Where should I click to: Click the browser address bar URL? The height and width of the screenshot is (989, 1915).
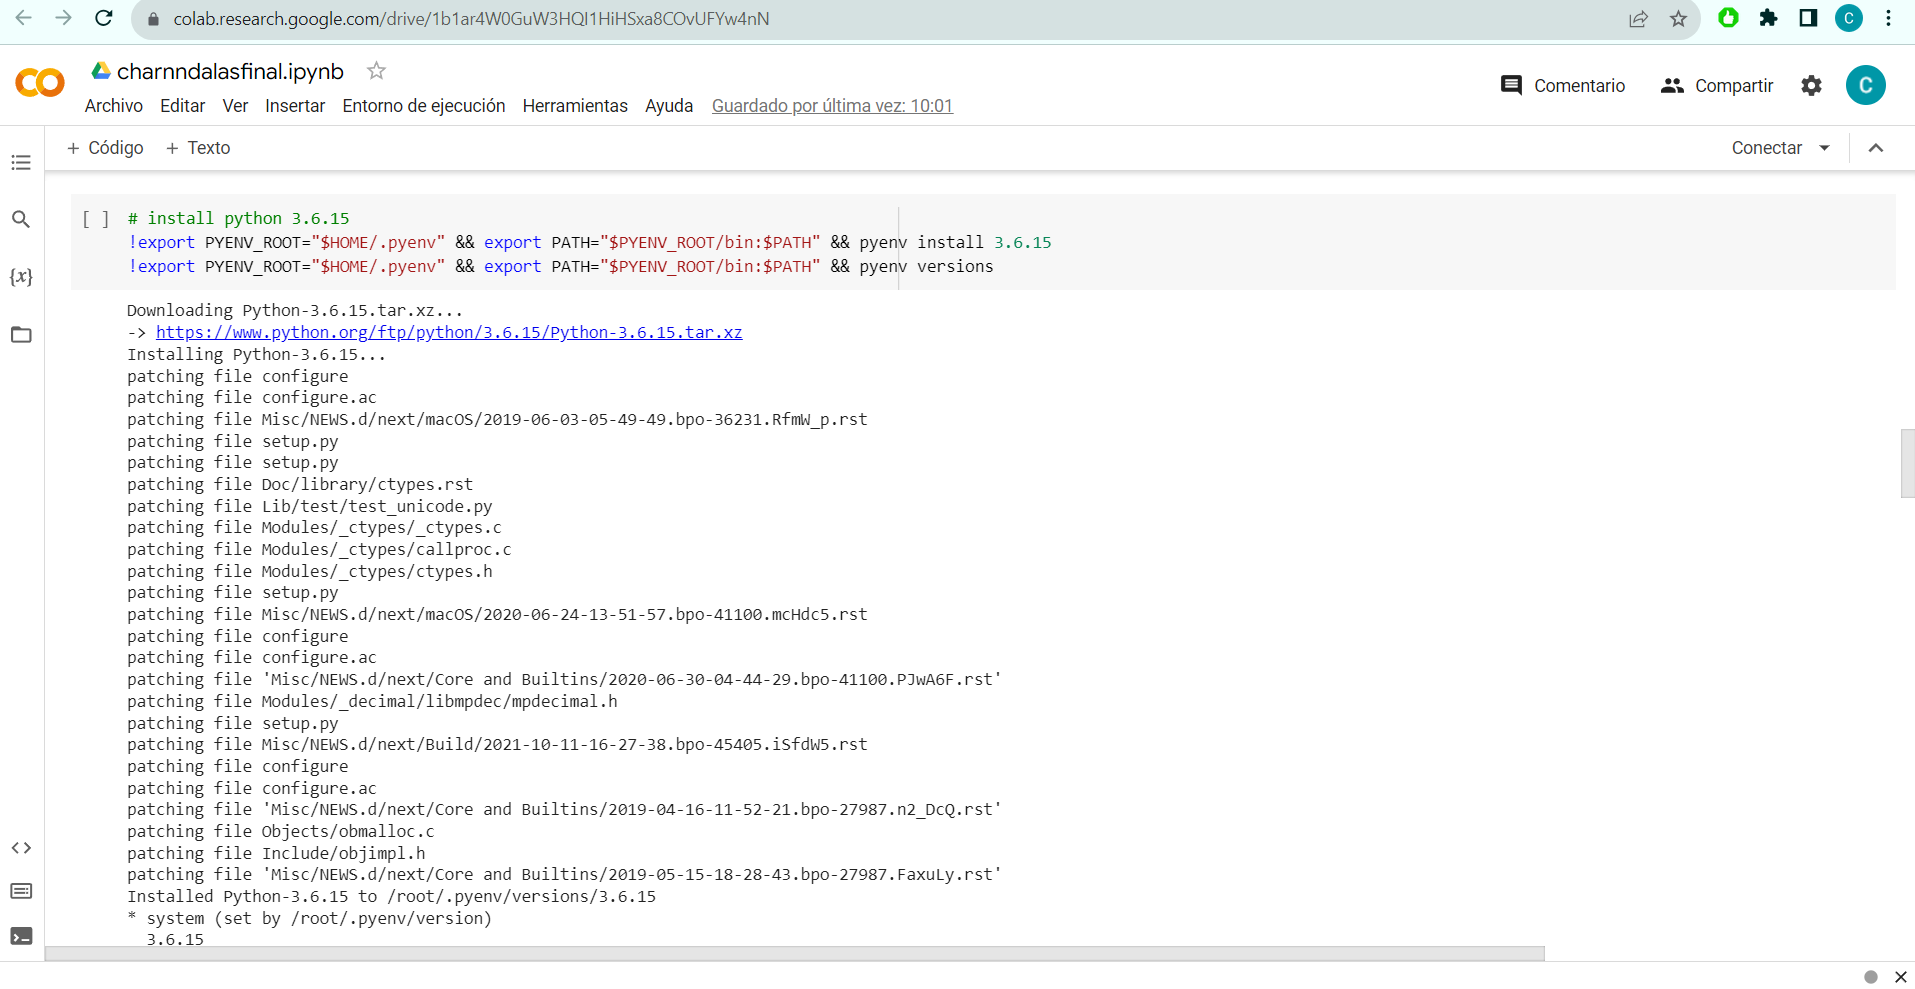(x=471, y=19)
